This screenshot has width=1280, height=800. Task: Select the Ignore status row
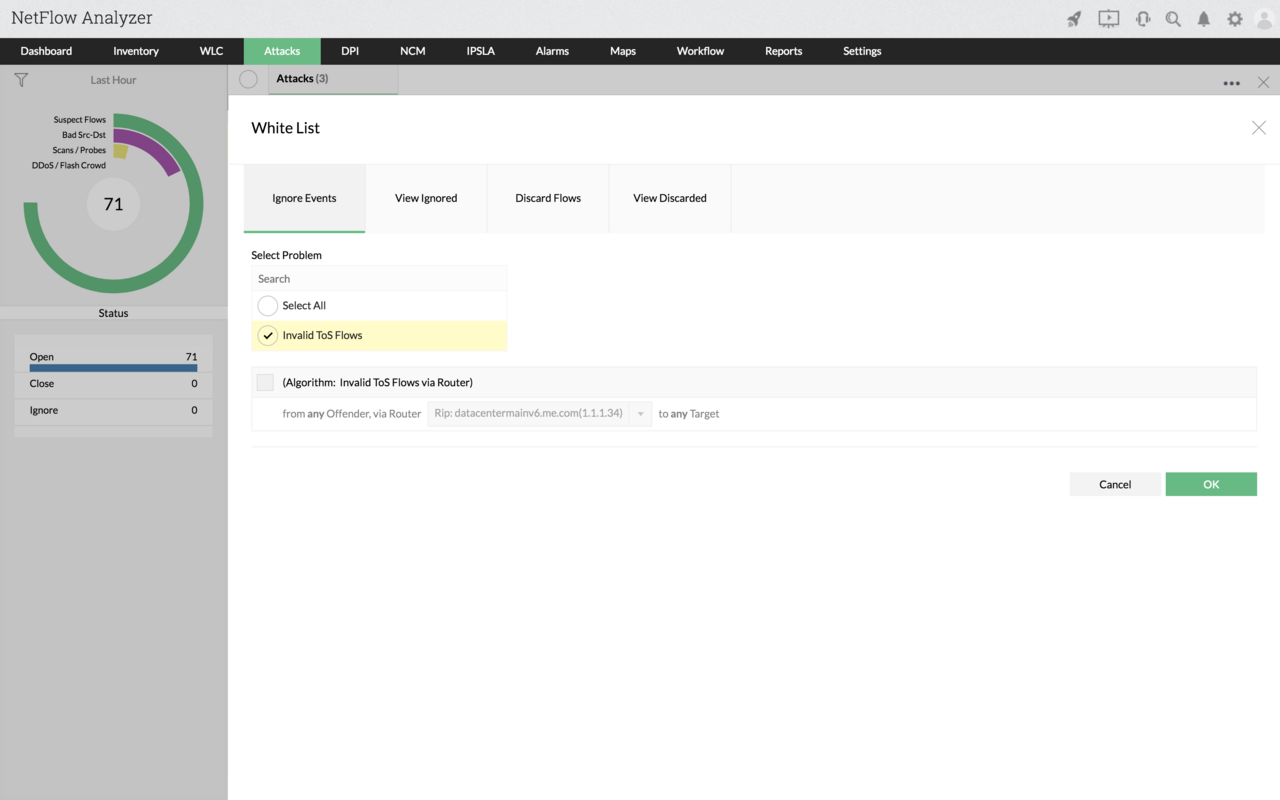coord(113,411)
